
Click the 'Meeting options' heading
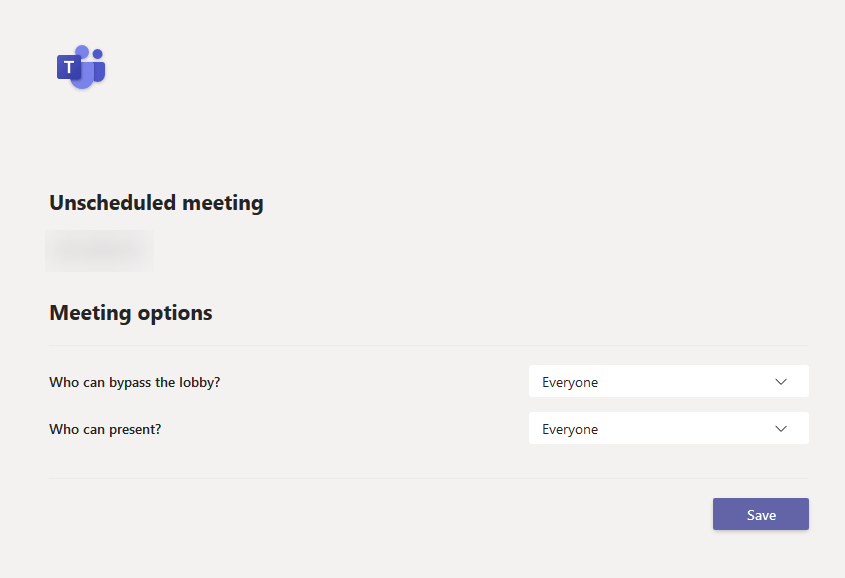point(131,313)
